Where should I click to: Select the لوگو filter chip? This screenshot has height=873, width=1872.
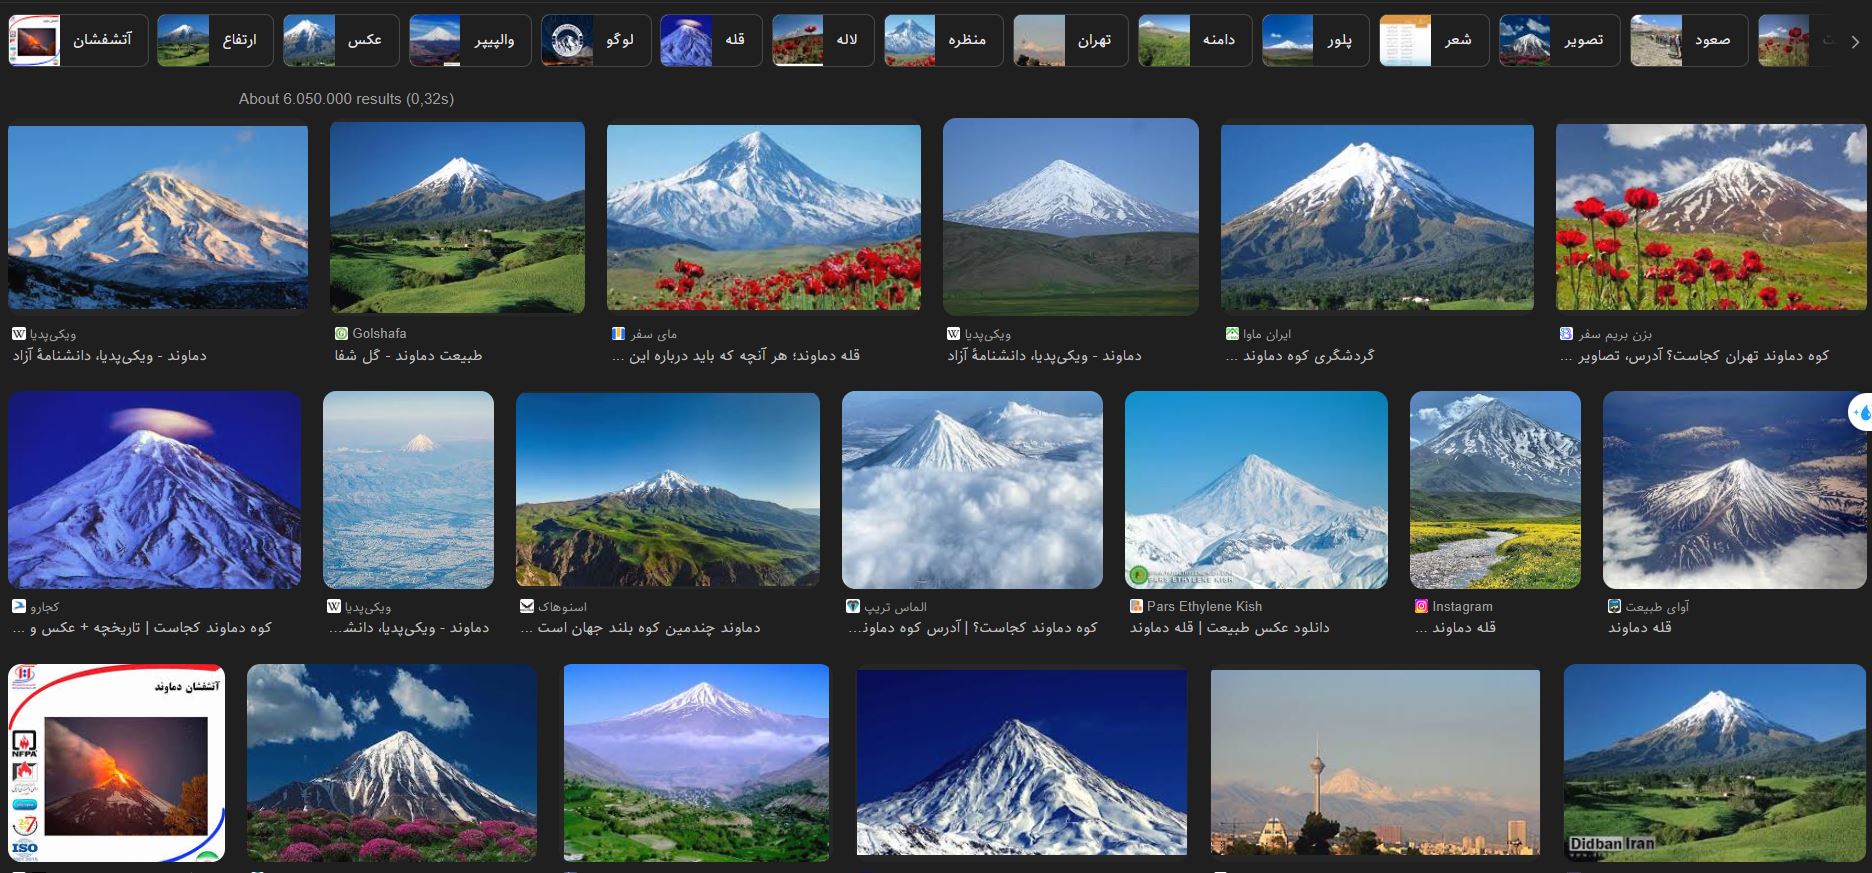tap(595, 41)
